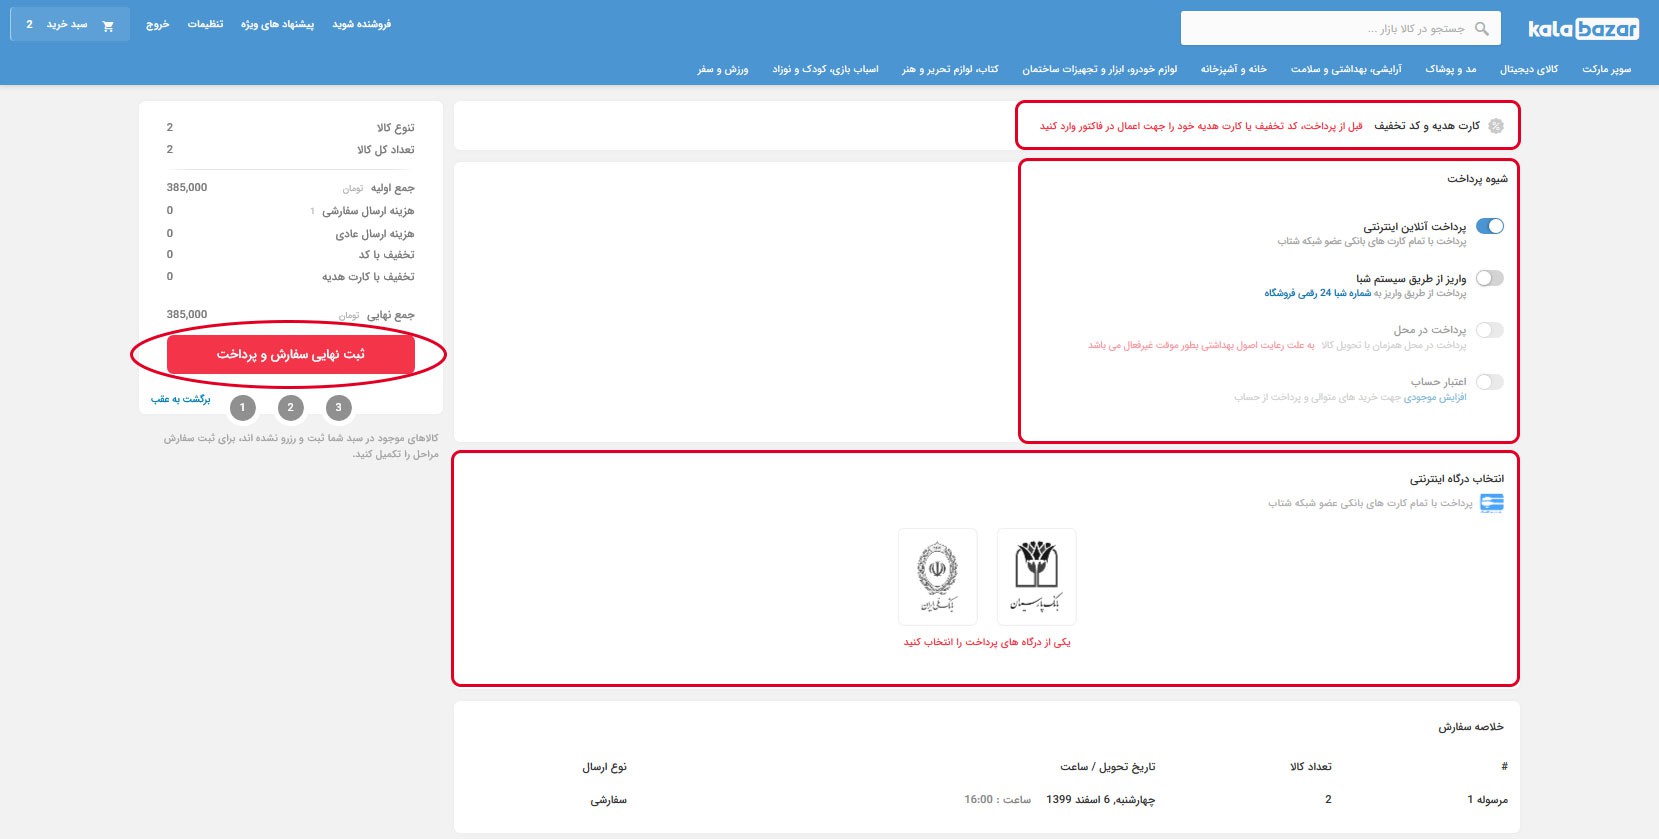Go to checkout step 2 circle

pyautogui.click(x=291, y=407)
